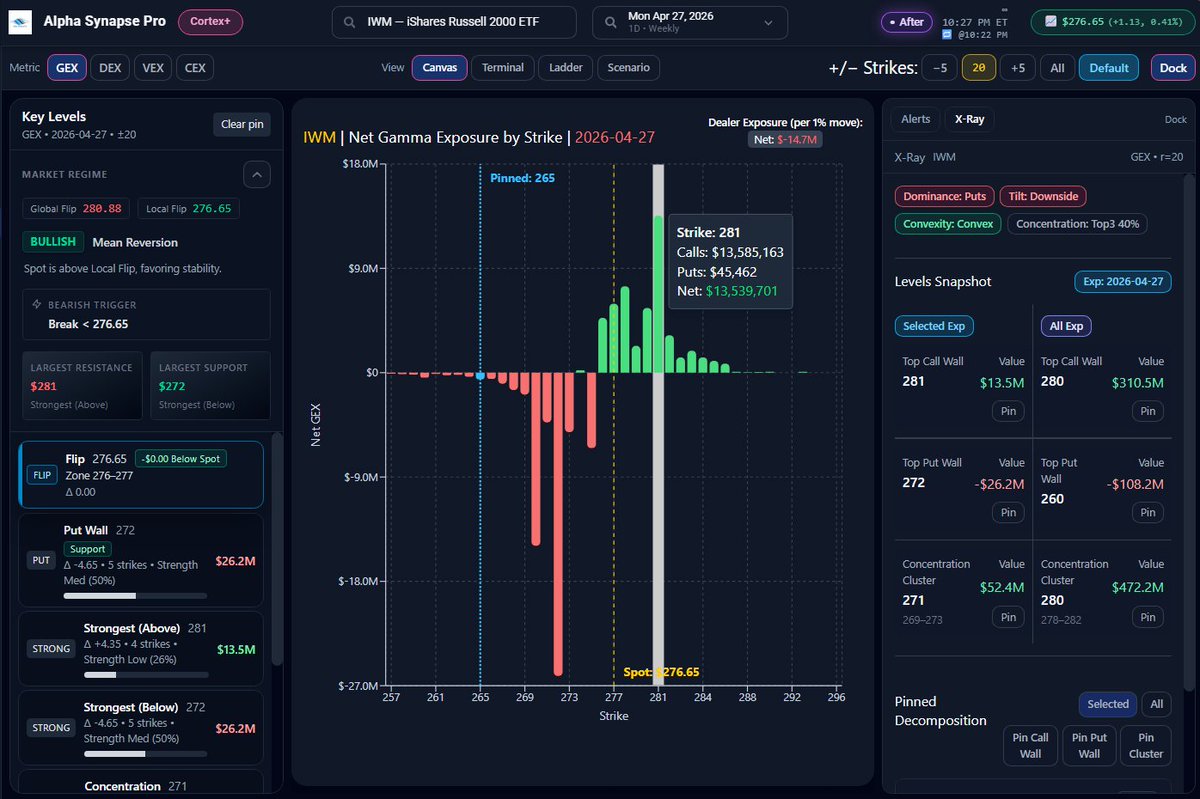Click the blue pinned dot at strike 265
This screenshot has width=1200, height=799.
[481, 375]
